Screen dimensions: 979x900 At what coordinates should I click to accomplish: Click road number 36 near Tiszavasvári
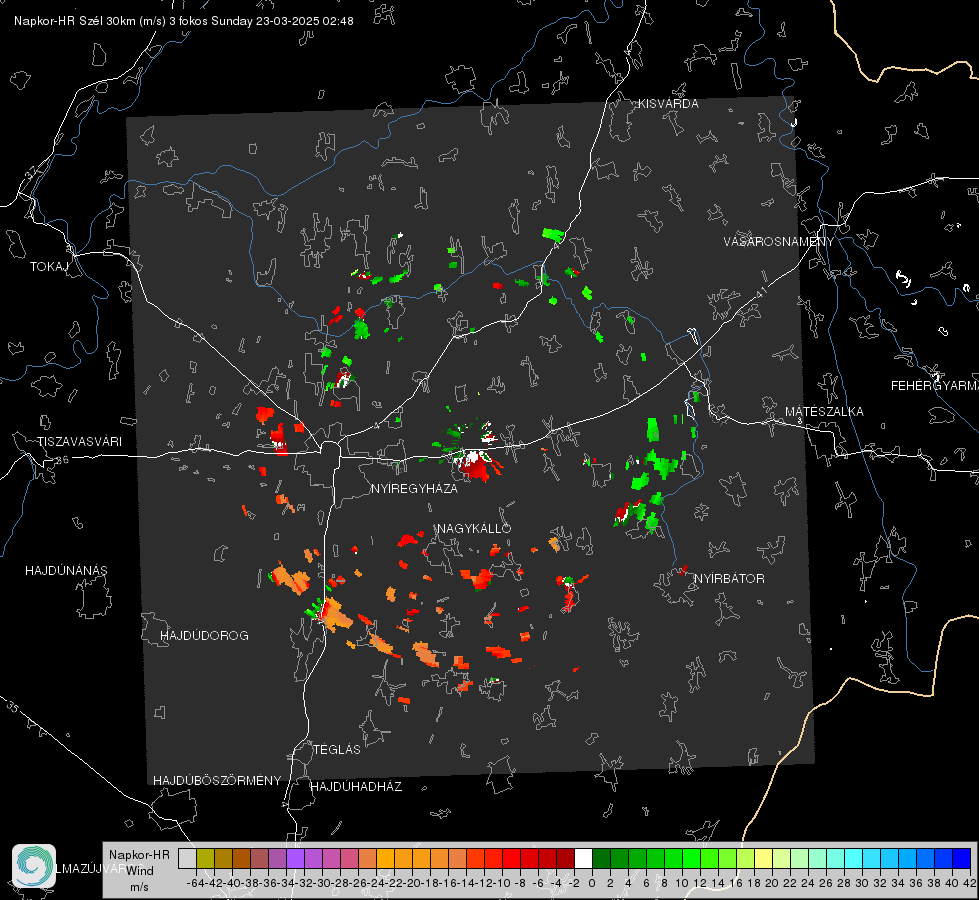[x=62, y=460]
